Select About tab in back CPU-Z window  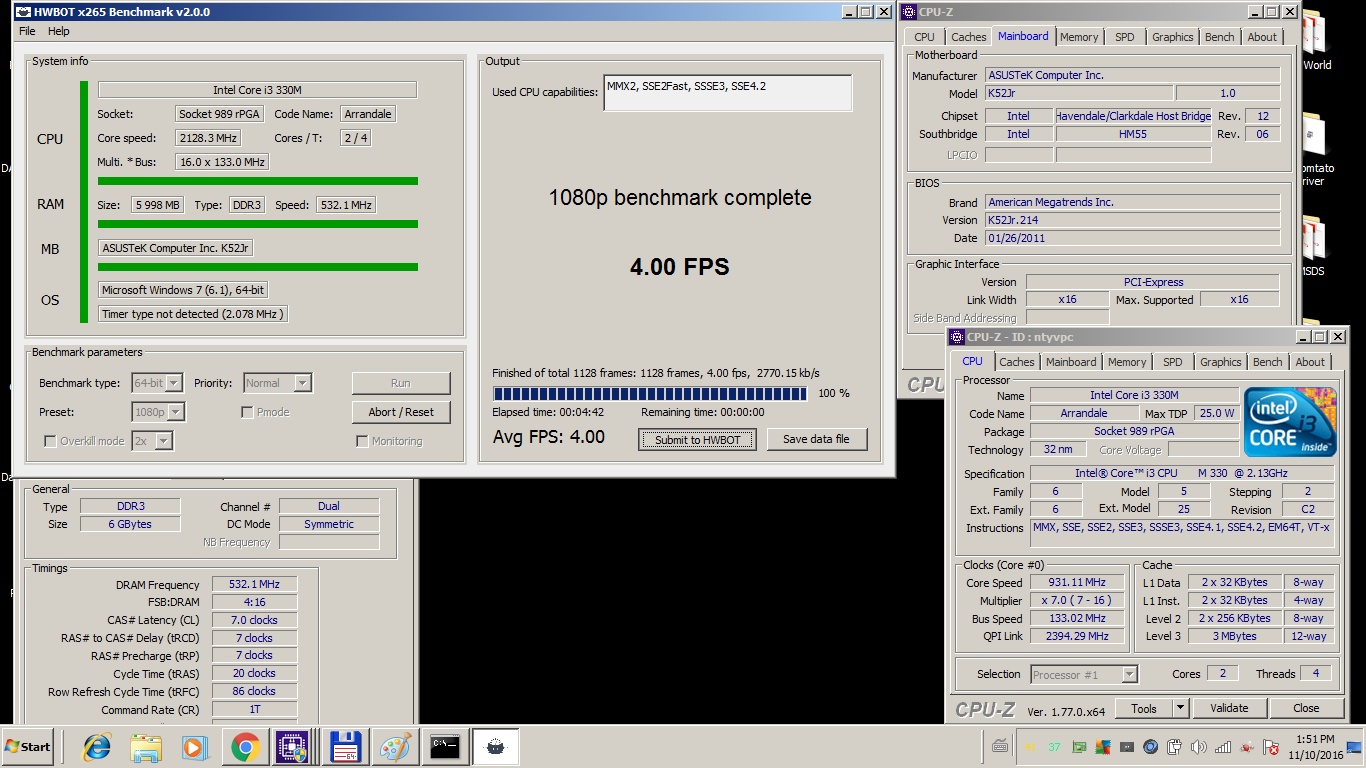click(1262, 37)
